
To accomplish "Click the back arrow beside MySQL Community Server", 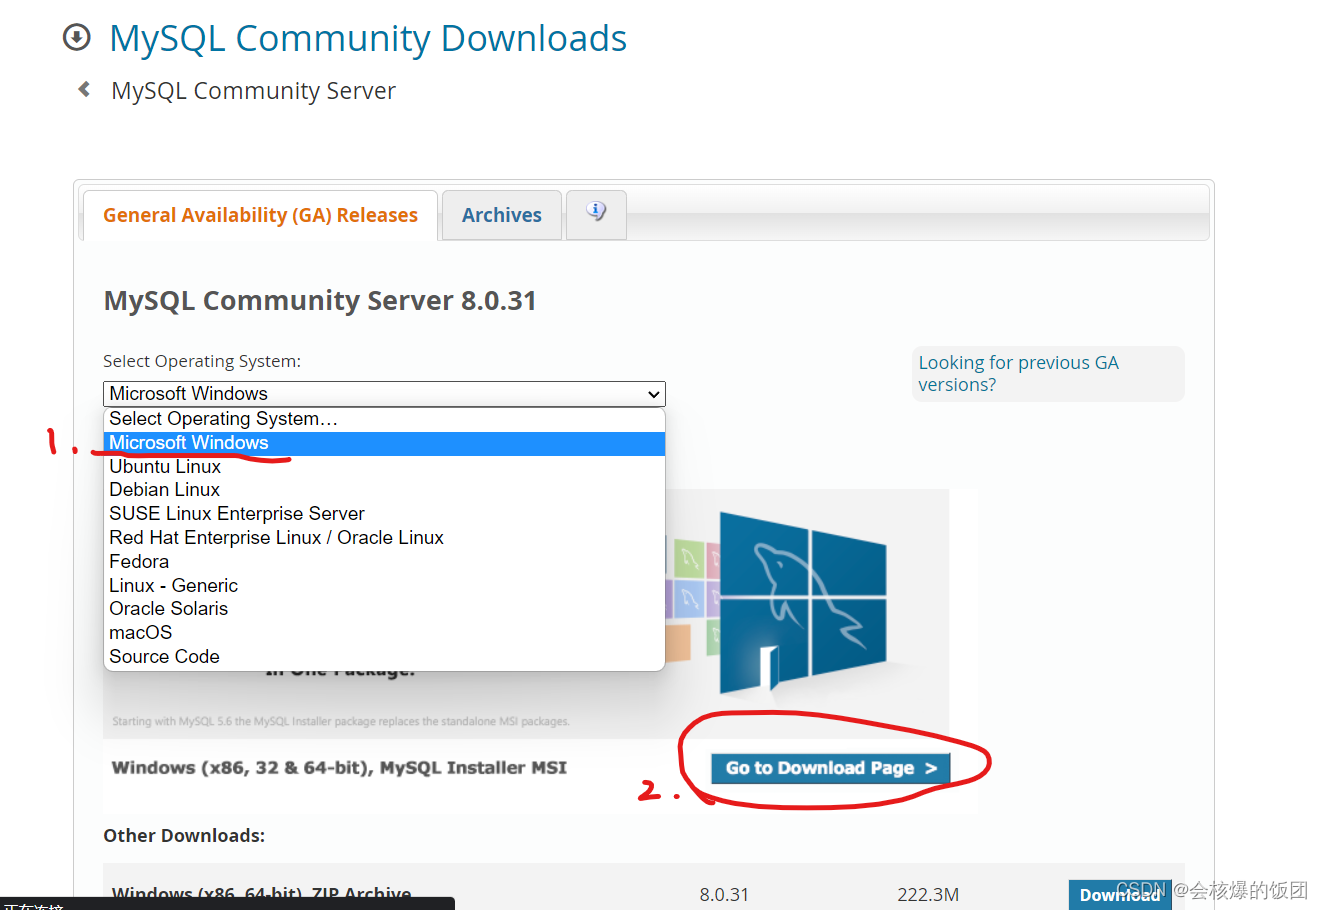I will pyautogui.click(x=85, y=89).
